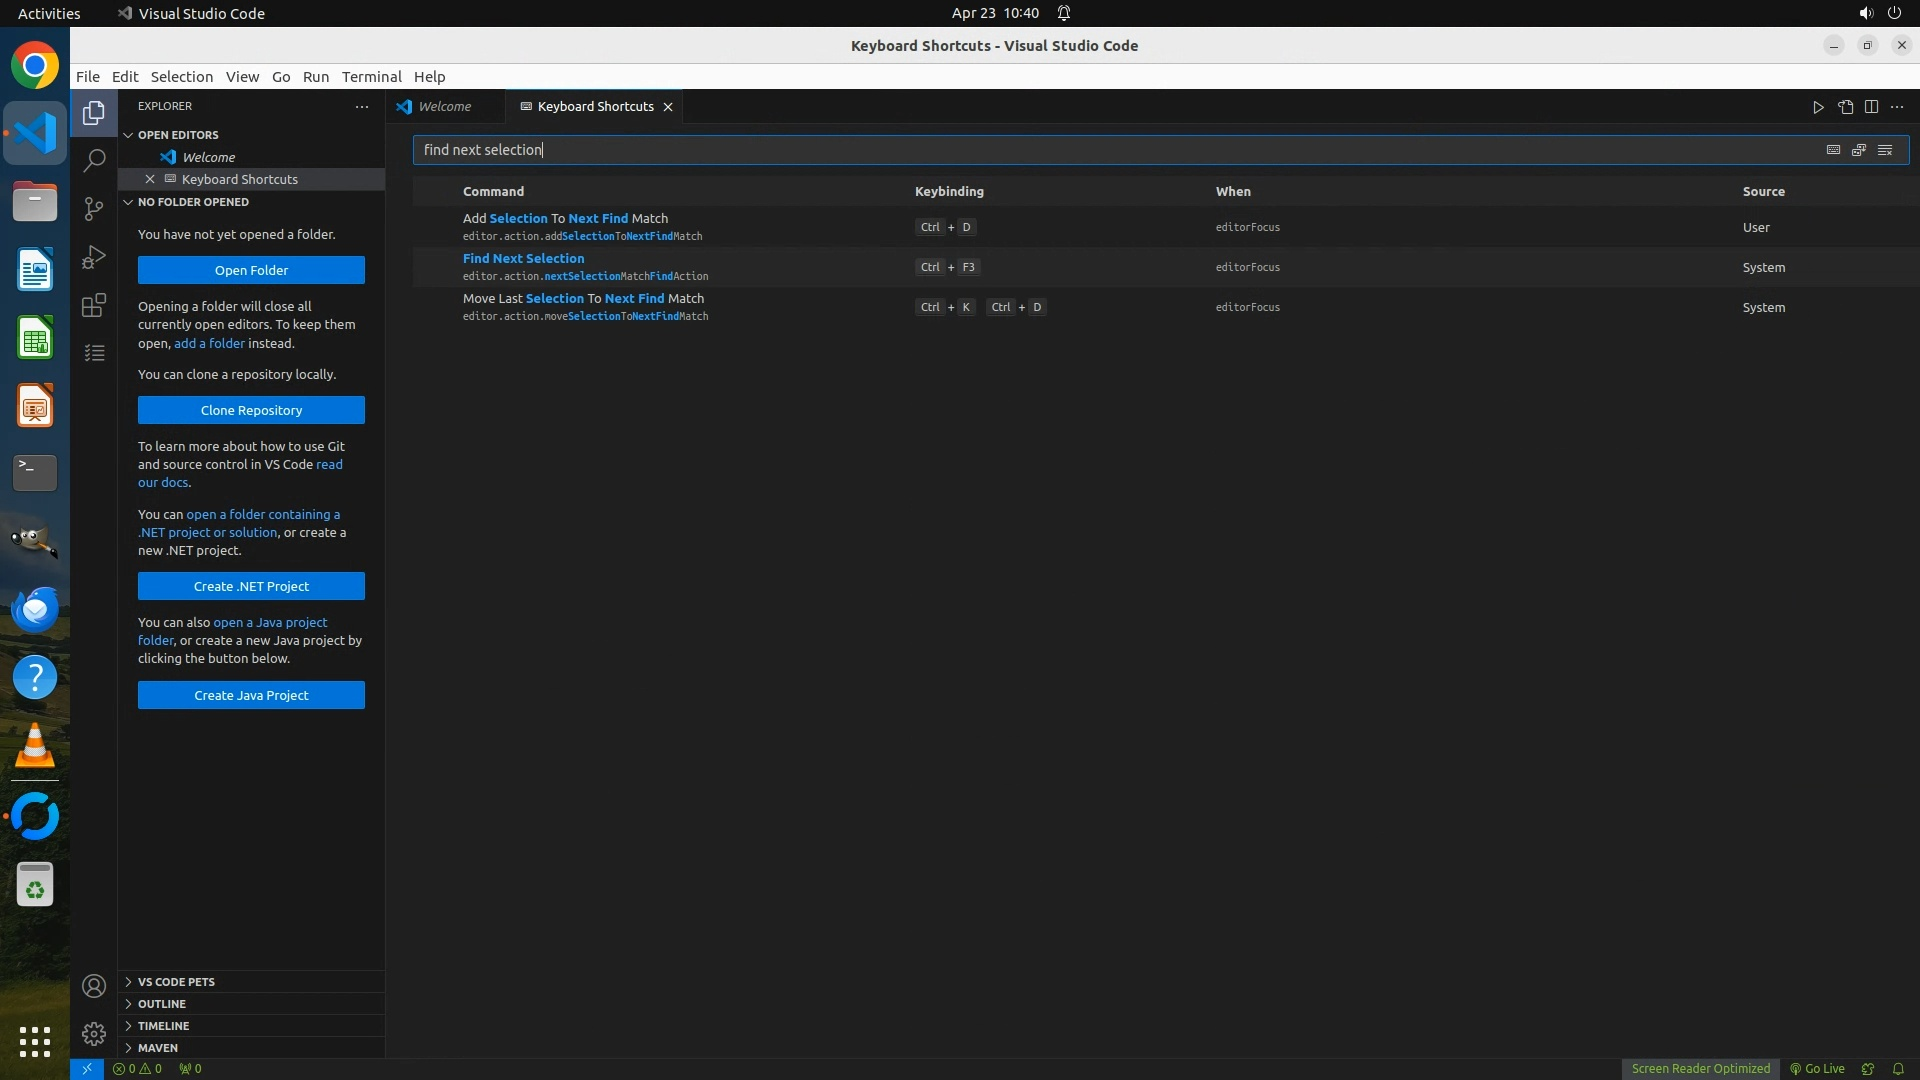Open the Search view in activity bar
The image size is (1920, 1080).
(x=94, y=160)
